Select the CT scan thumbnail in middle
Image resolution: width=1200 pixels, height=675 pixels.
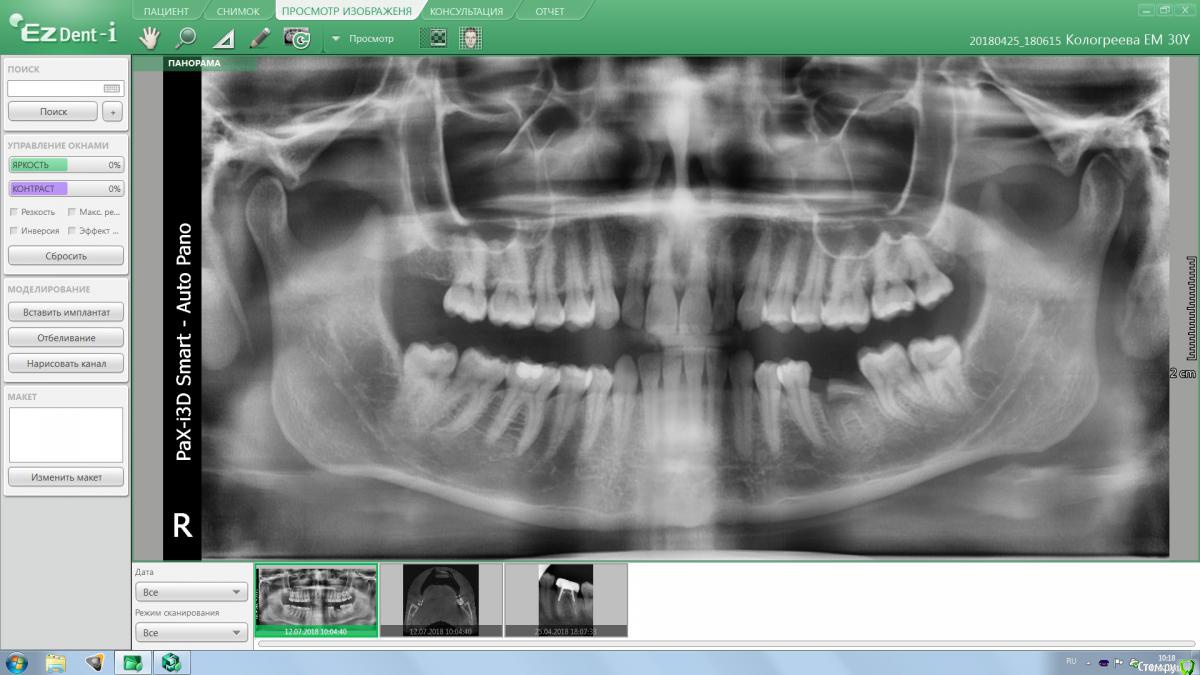pyautogui.click(x=441, y=598)
